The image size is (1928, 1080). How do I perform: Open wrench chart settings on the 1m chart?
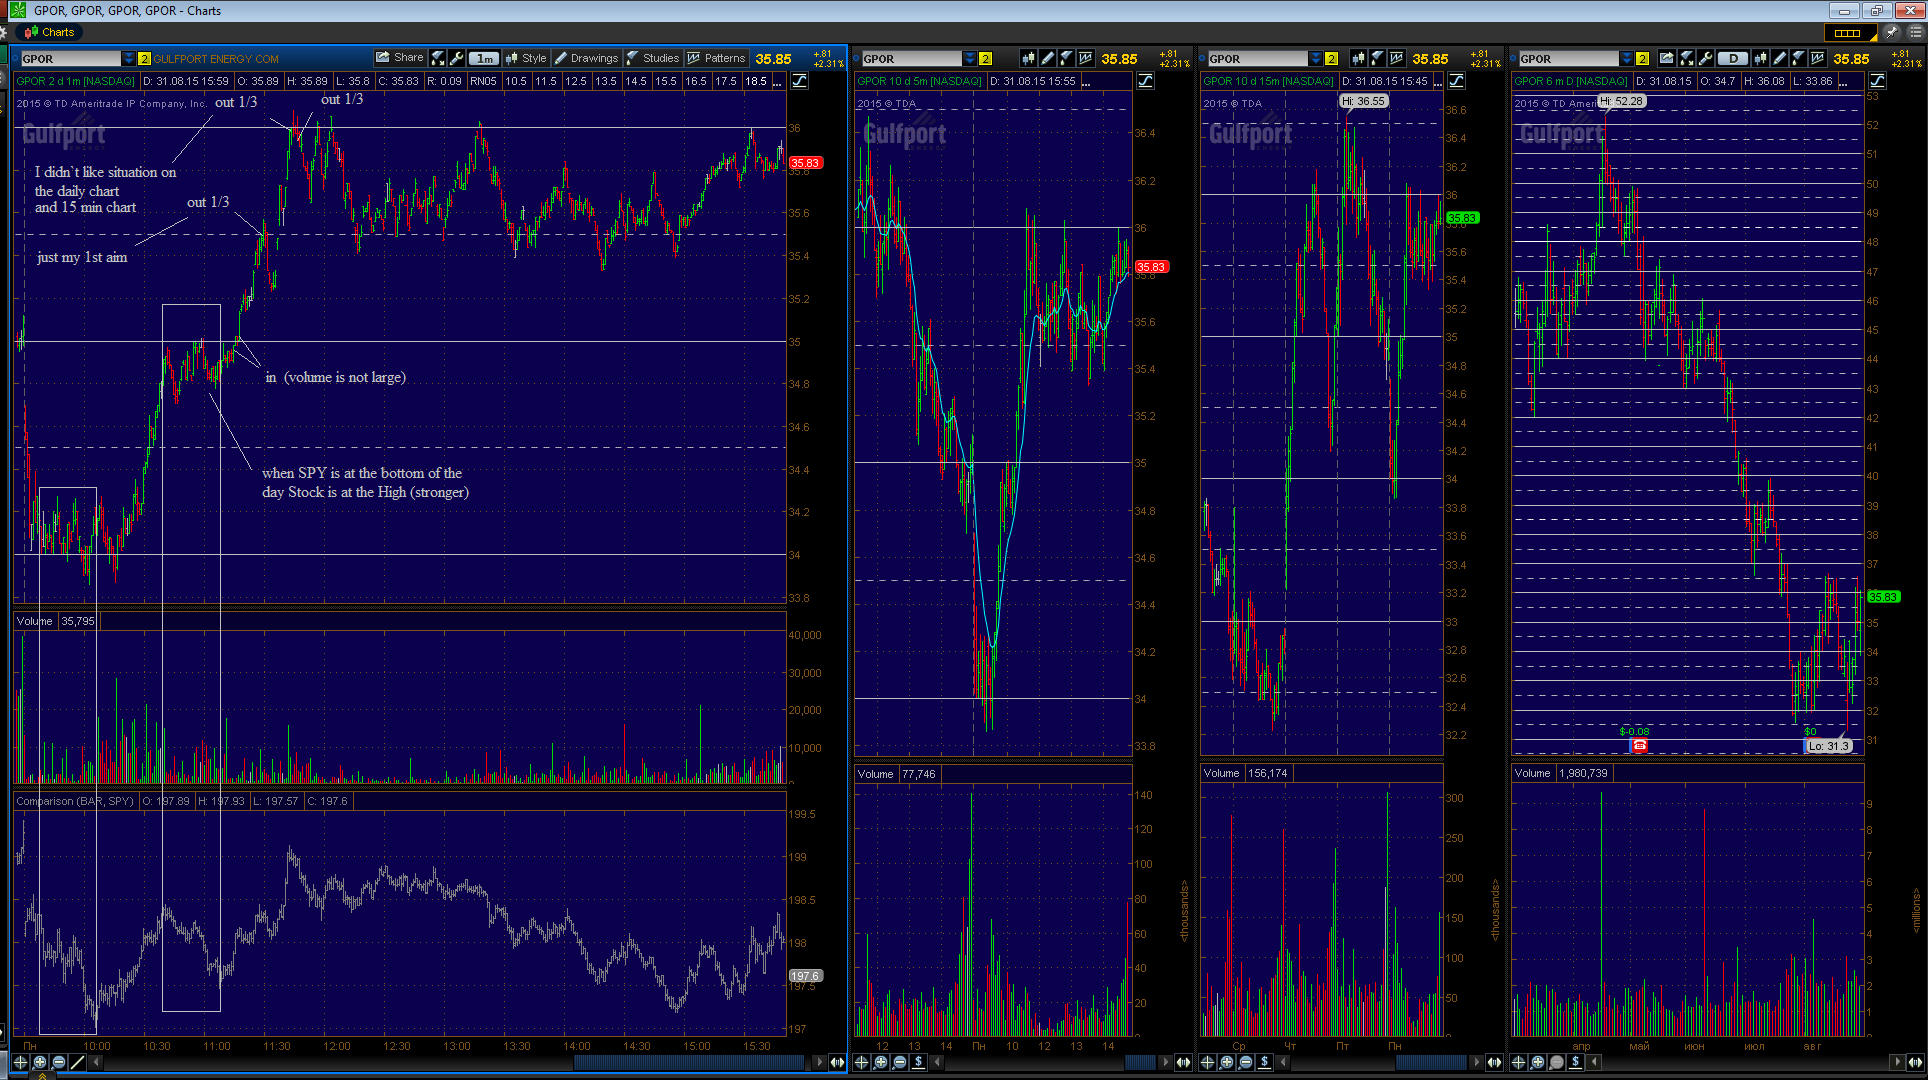tap(457, 58)
